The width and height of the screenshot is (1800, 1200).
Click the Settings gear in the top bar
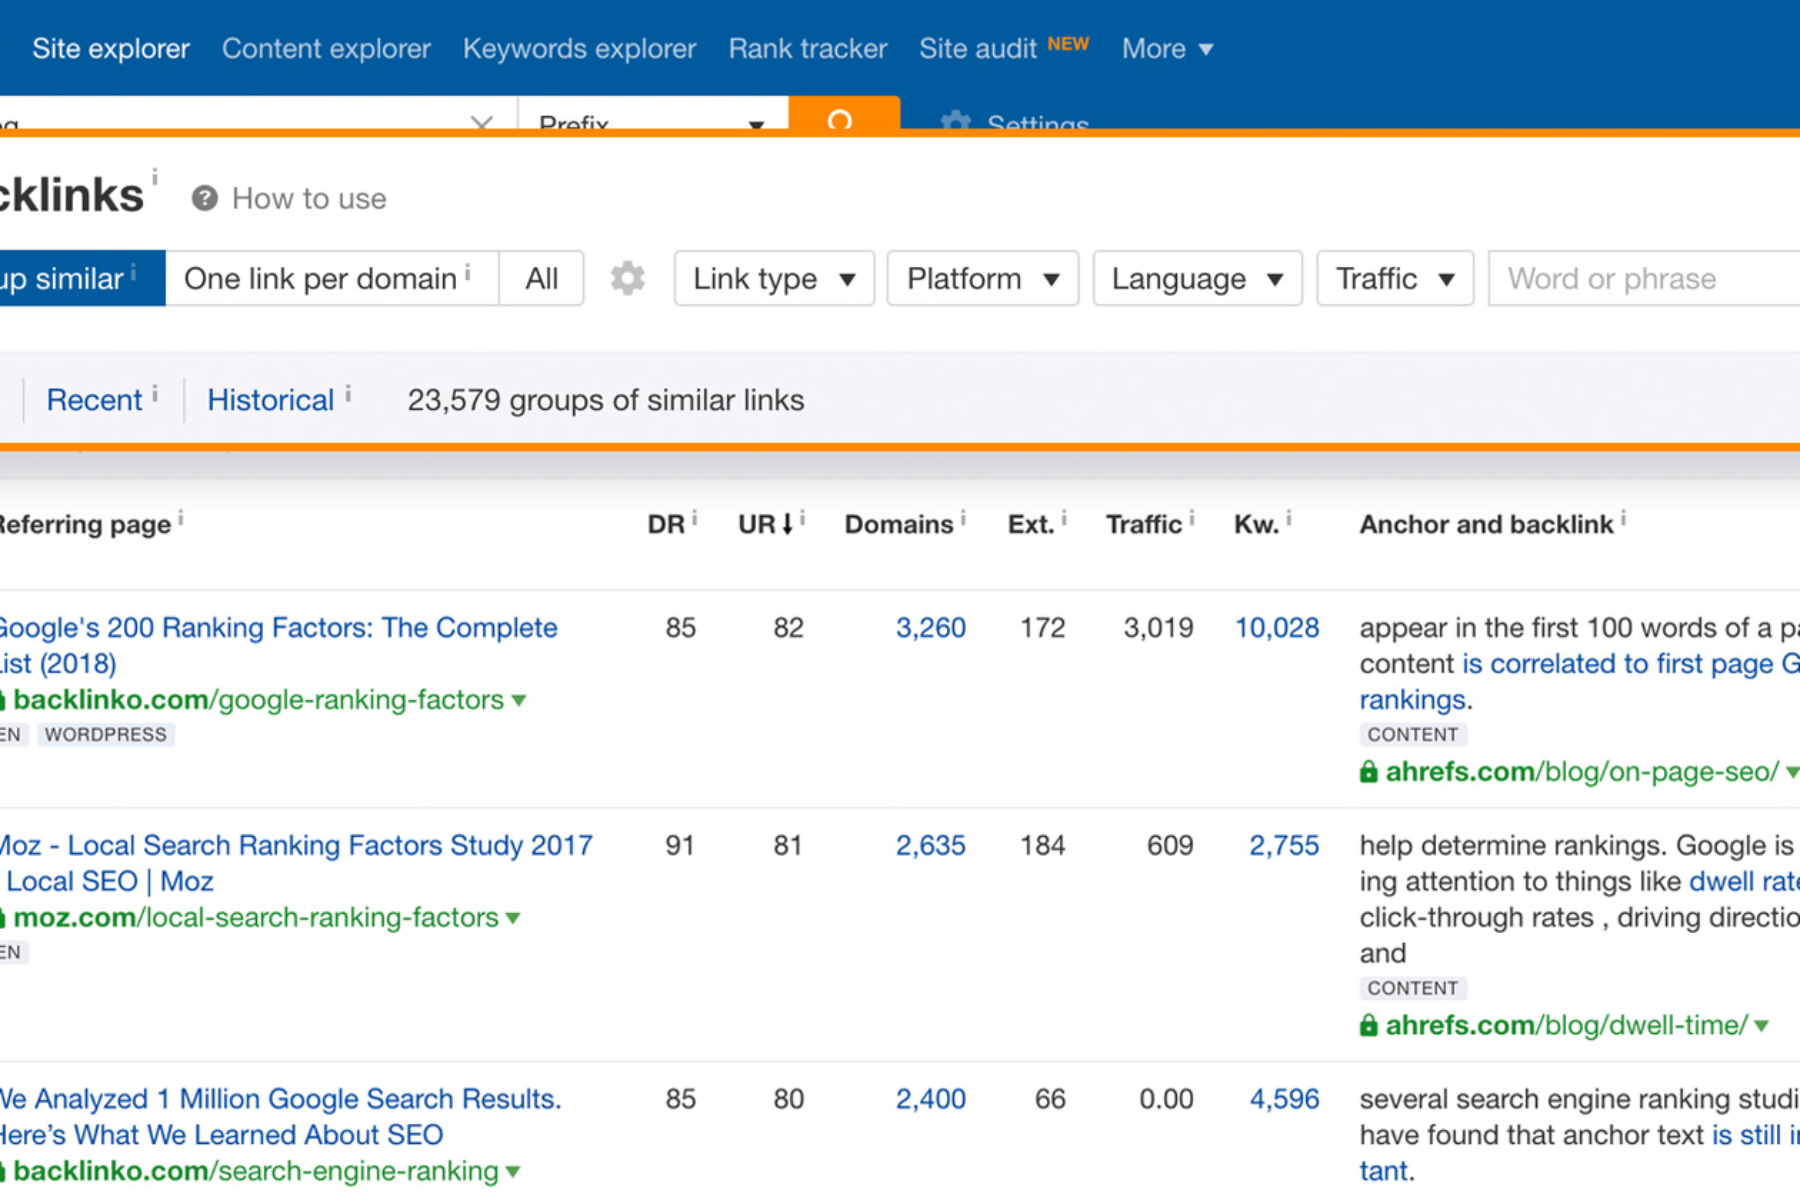[x=956, y=120]
